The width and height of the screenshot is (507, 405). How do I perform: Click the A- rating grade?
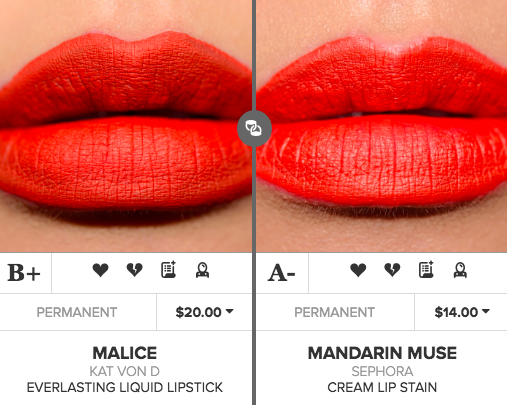[x=282, y=273]
